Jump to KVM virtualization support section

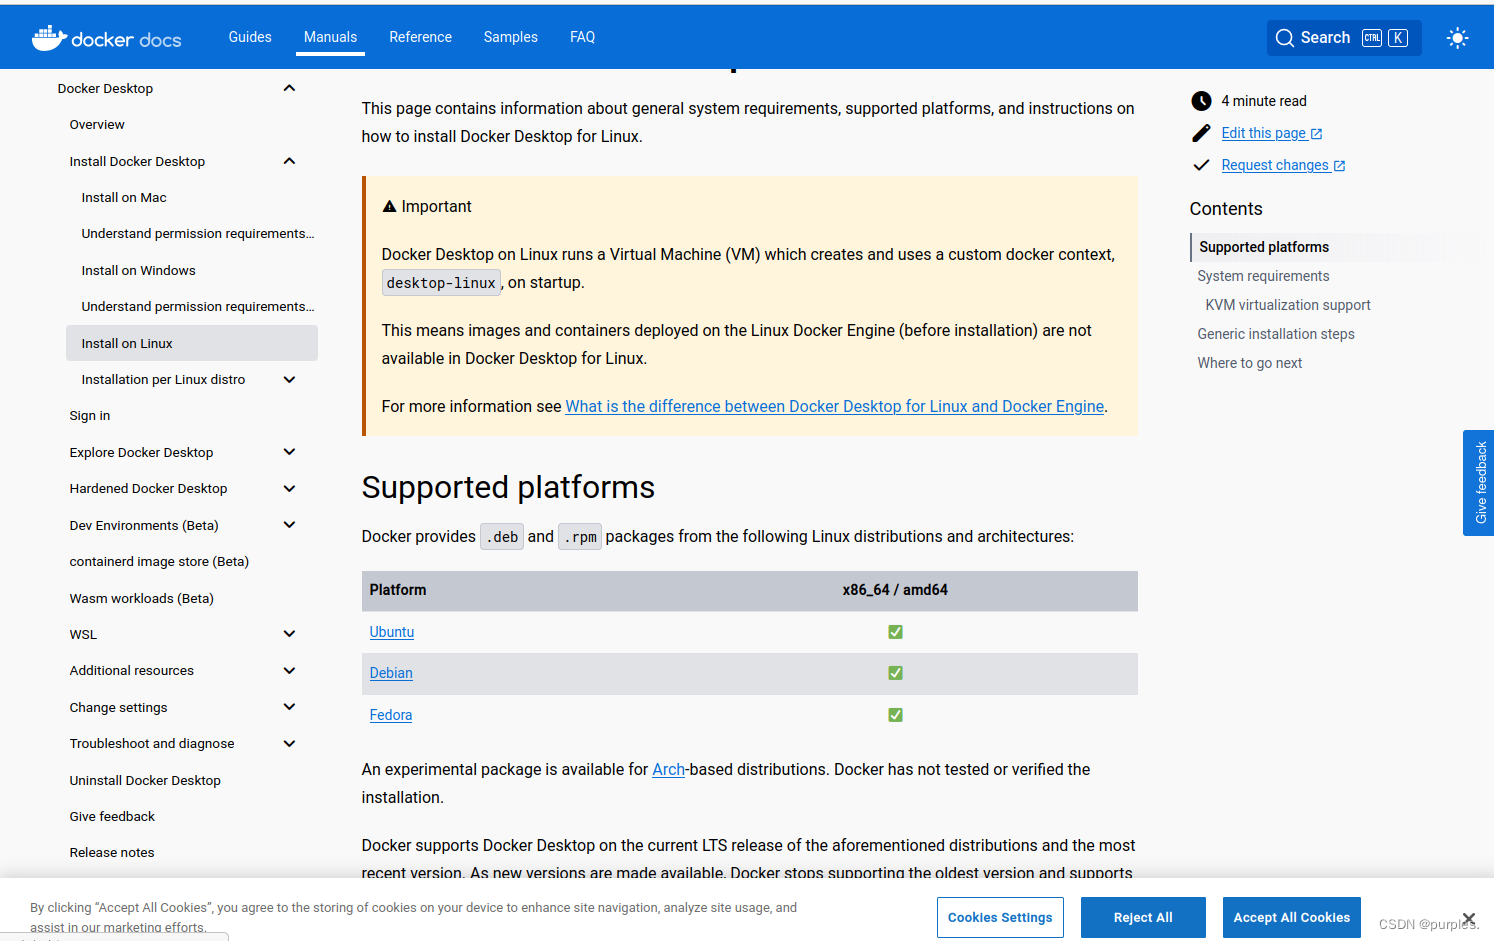(1287, 305)
